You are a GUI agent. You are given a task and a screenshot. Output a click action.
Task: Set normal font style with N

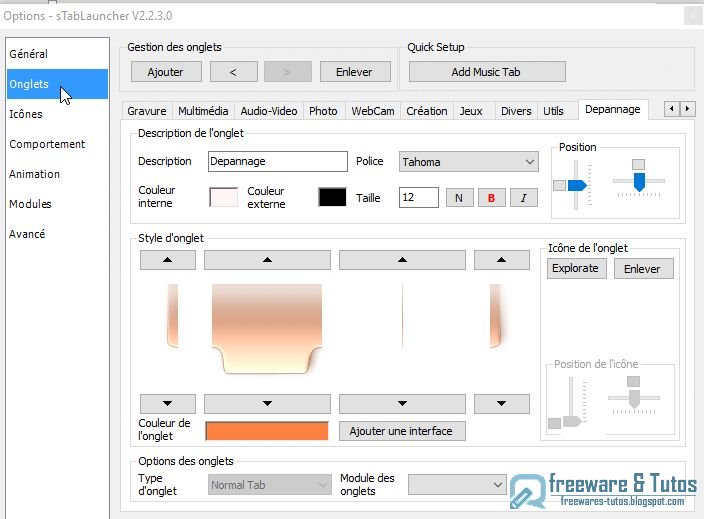click(459, 198)
